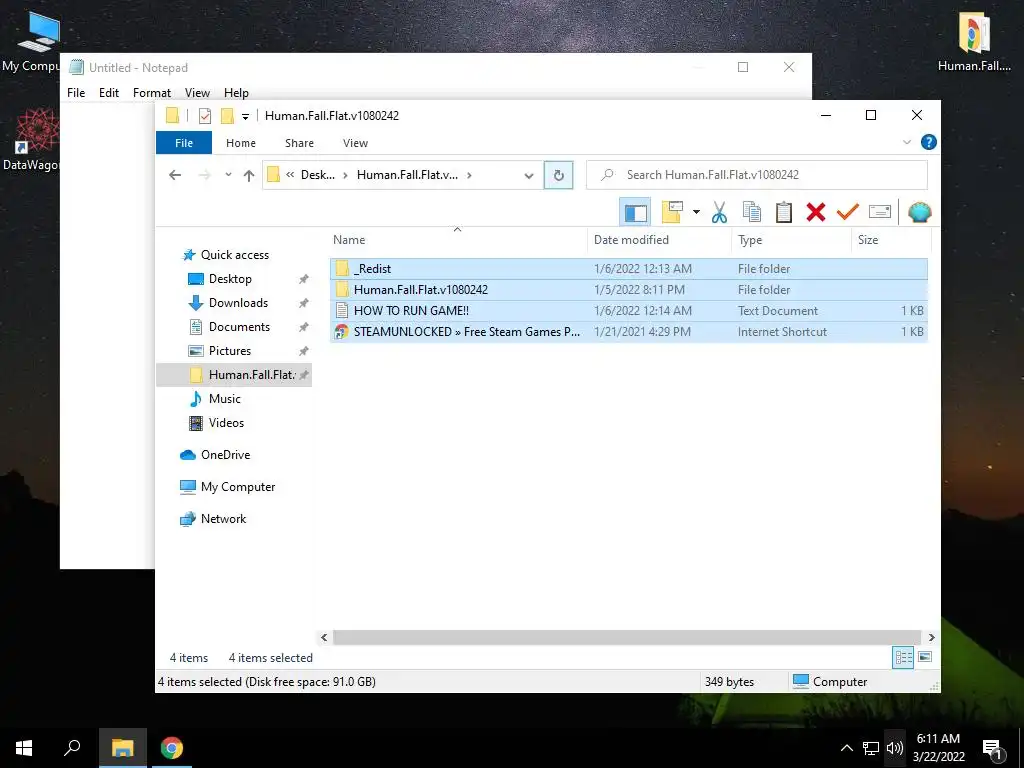Open Desktop in the navigation pane
This screenshot has width=1024, height=768.
pyautogui.click(x=230, y=279)
